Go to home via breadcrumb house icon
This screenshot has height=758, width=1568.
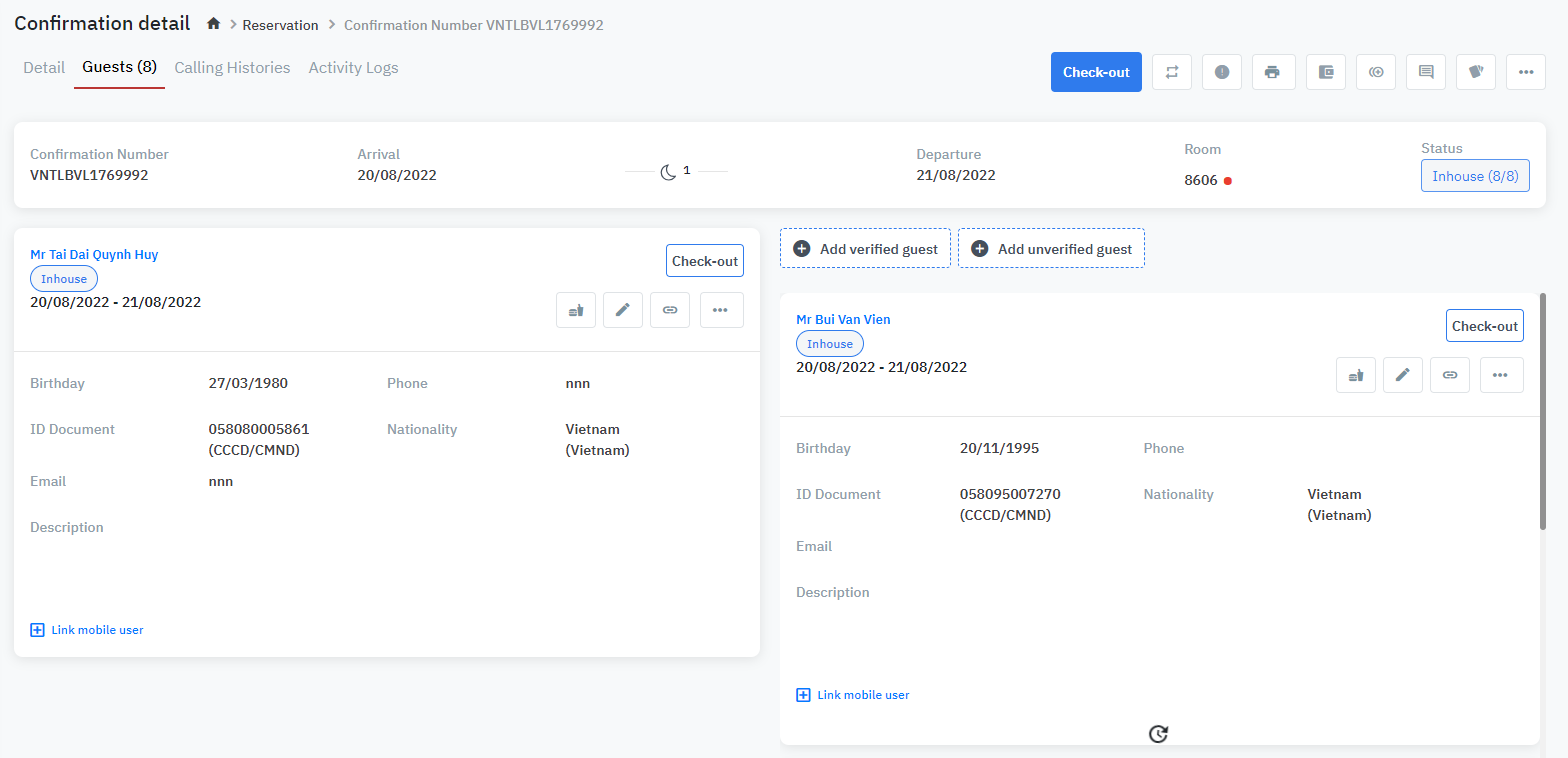[x=213, y=24]
